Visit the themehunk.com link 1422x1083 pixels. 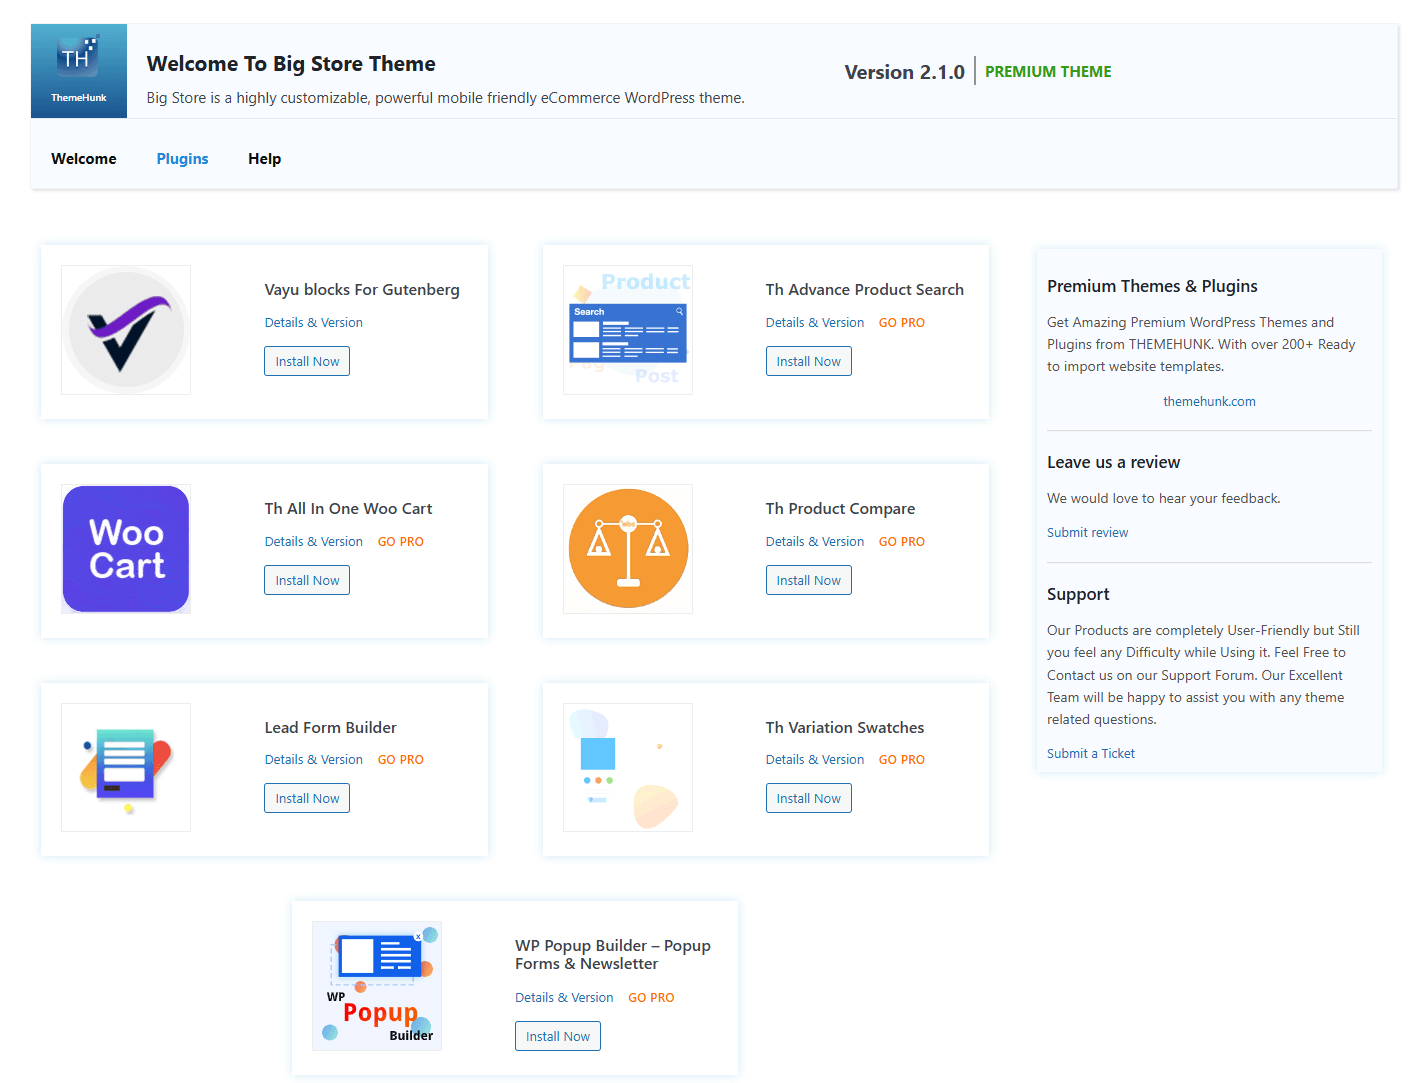(x=1209, y=402)
